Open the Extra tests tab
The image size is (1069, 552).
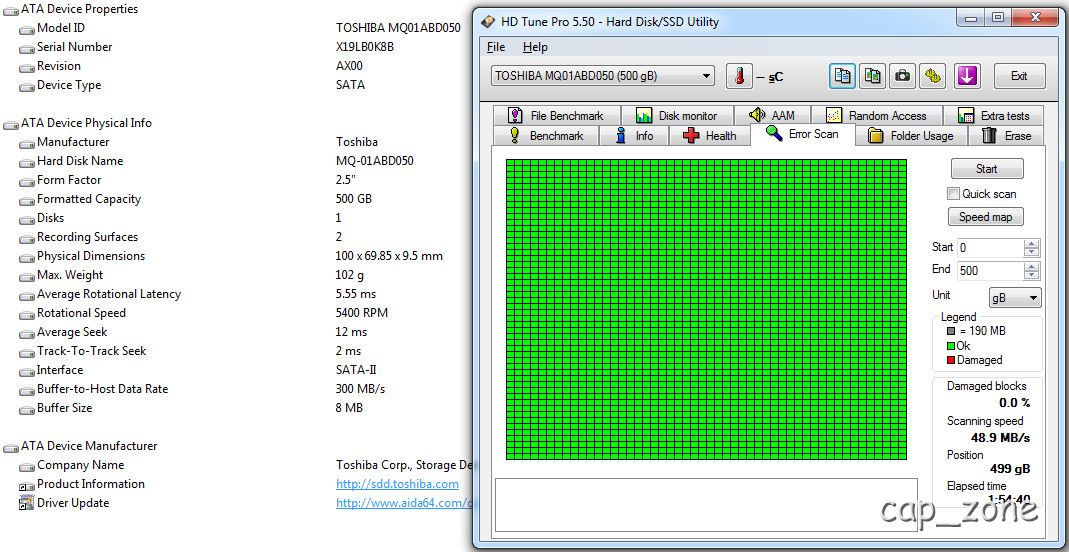(994, 115)
